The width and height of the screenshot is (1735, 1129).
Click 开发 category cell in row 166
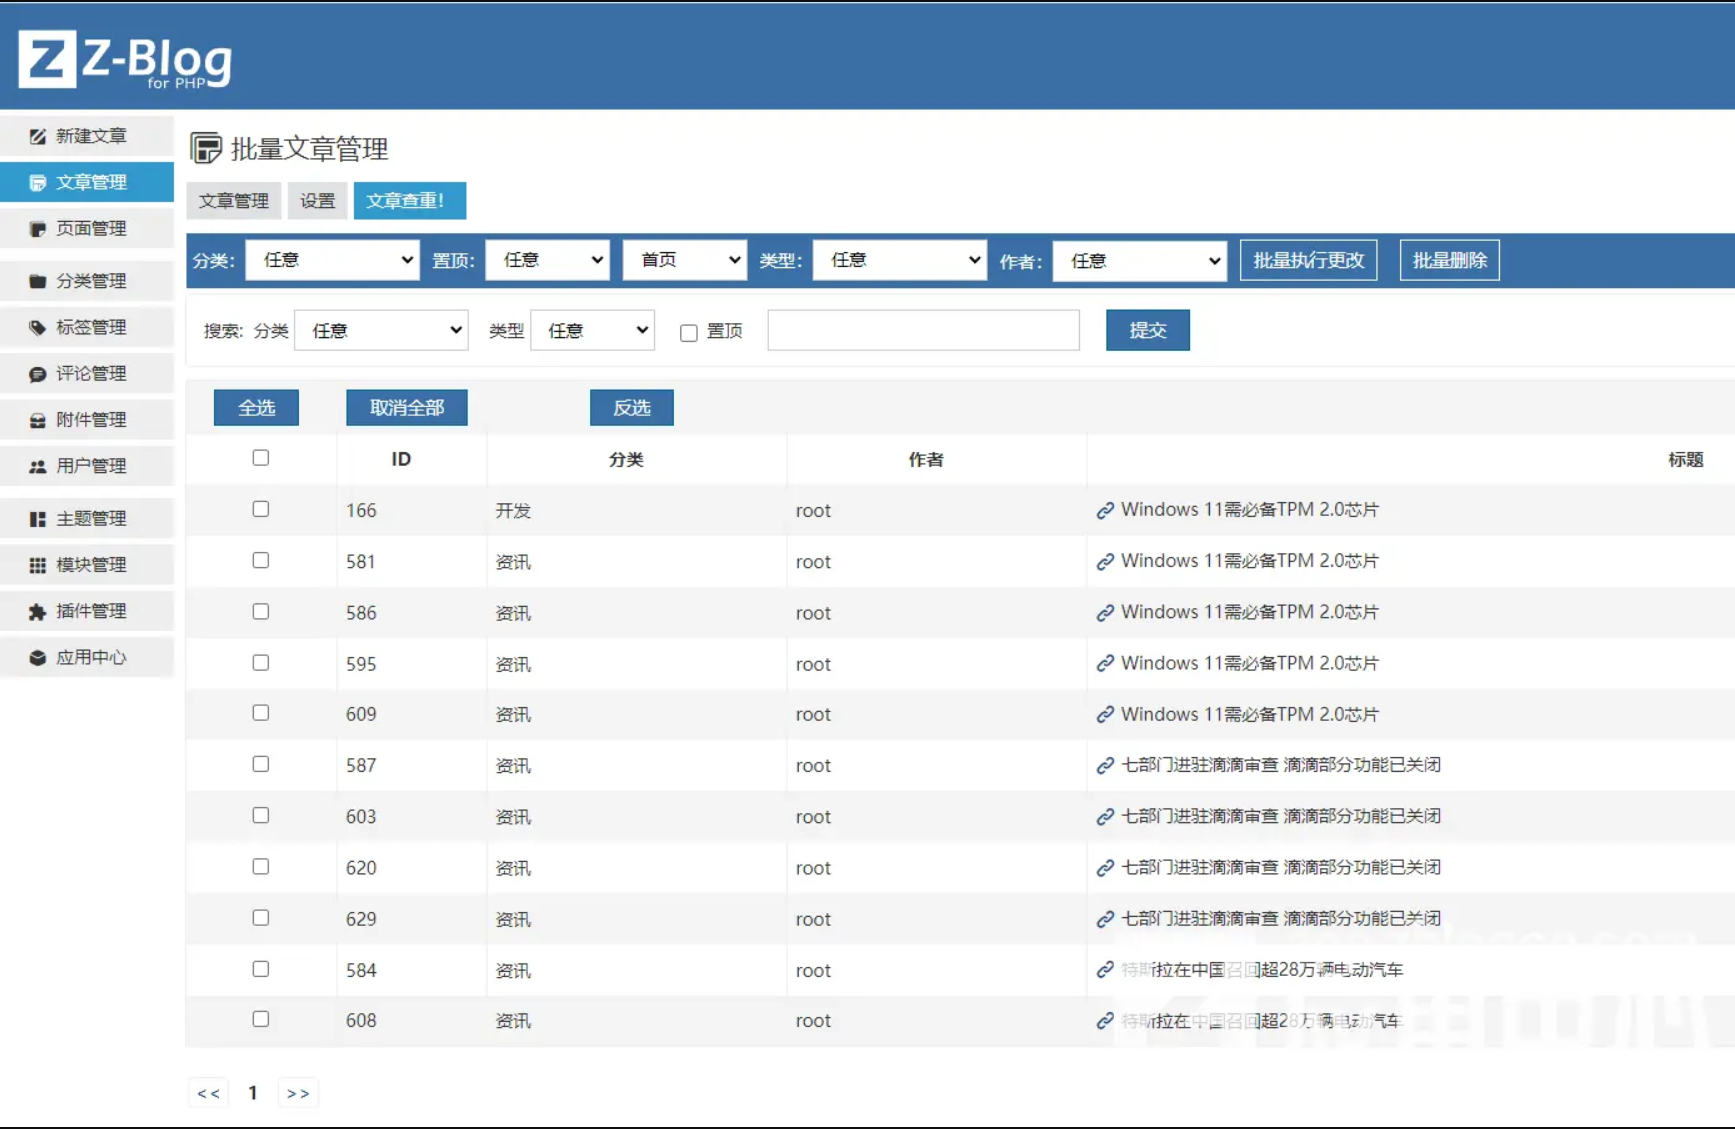point(513,511)
